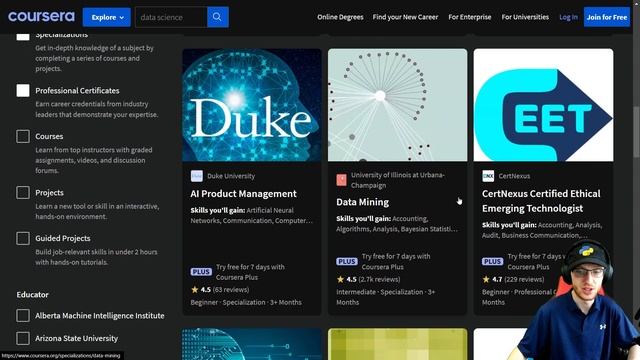Click the Join for Free button
The image size is (640, 360).
(607, 17)
